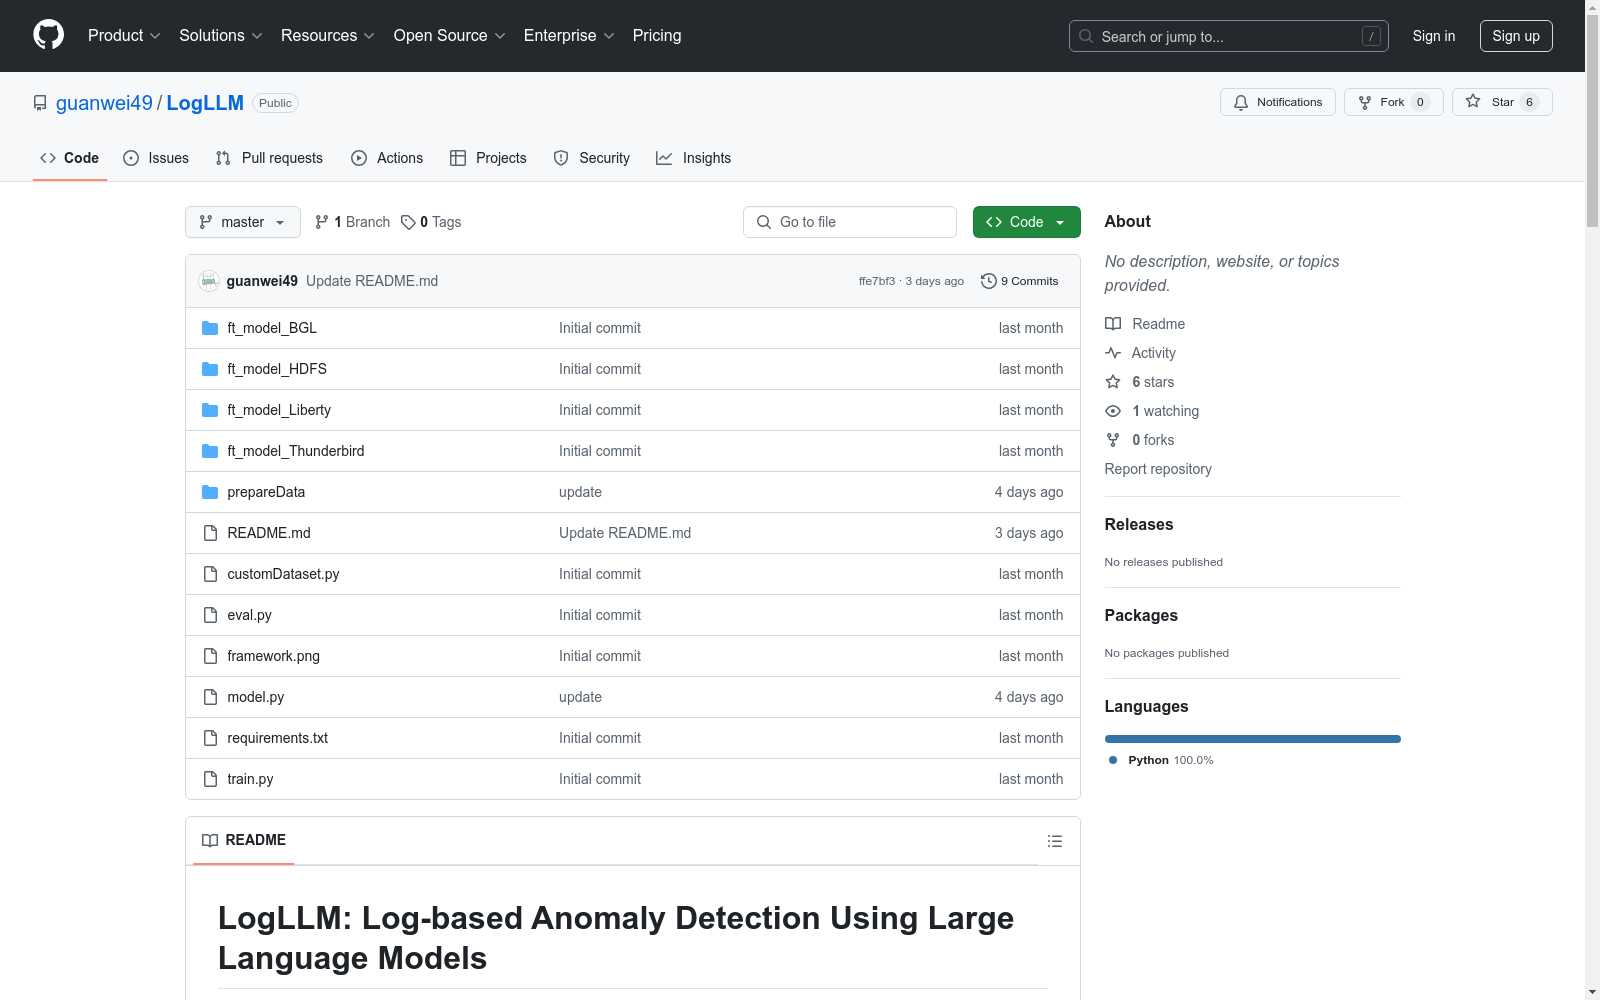This screenshot has width=1600, height=1000.
Task: Open the Open Source dropdown
Action: coord(450,35)
